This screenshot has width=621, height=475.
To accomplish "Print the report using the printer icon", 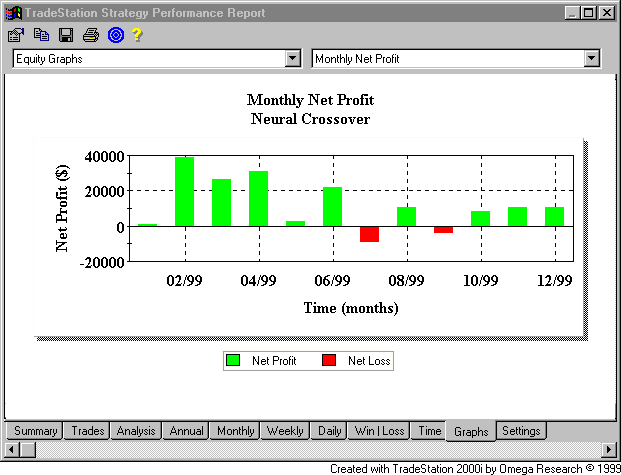I will click(91, 35).
